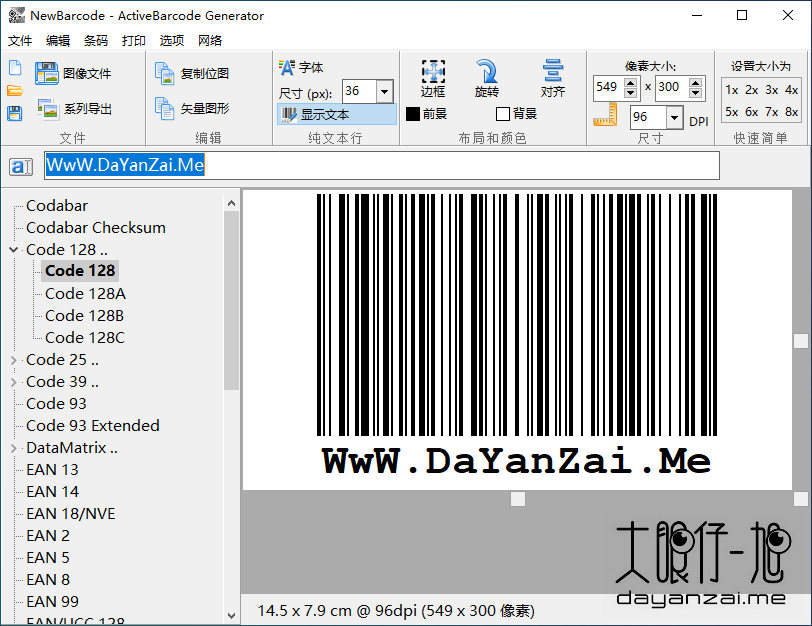Click the 系列导出 series export icon
Image resolution: width=812 pixels, height=626 pixels.
tap(48, 108)
